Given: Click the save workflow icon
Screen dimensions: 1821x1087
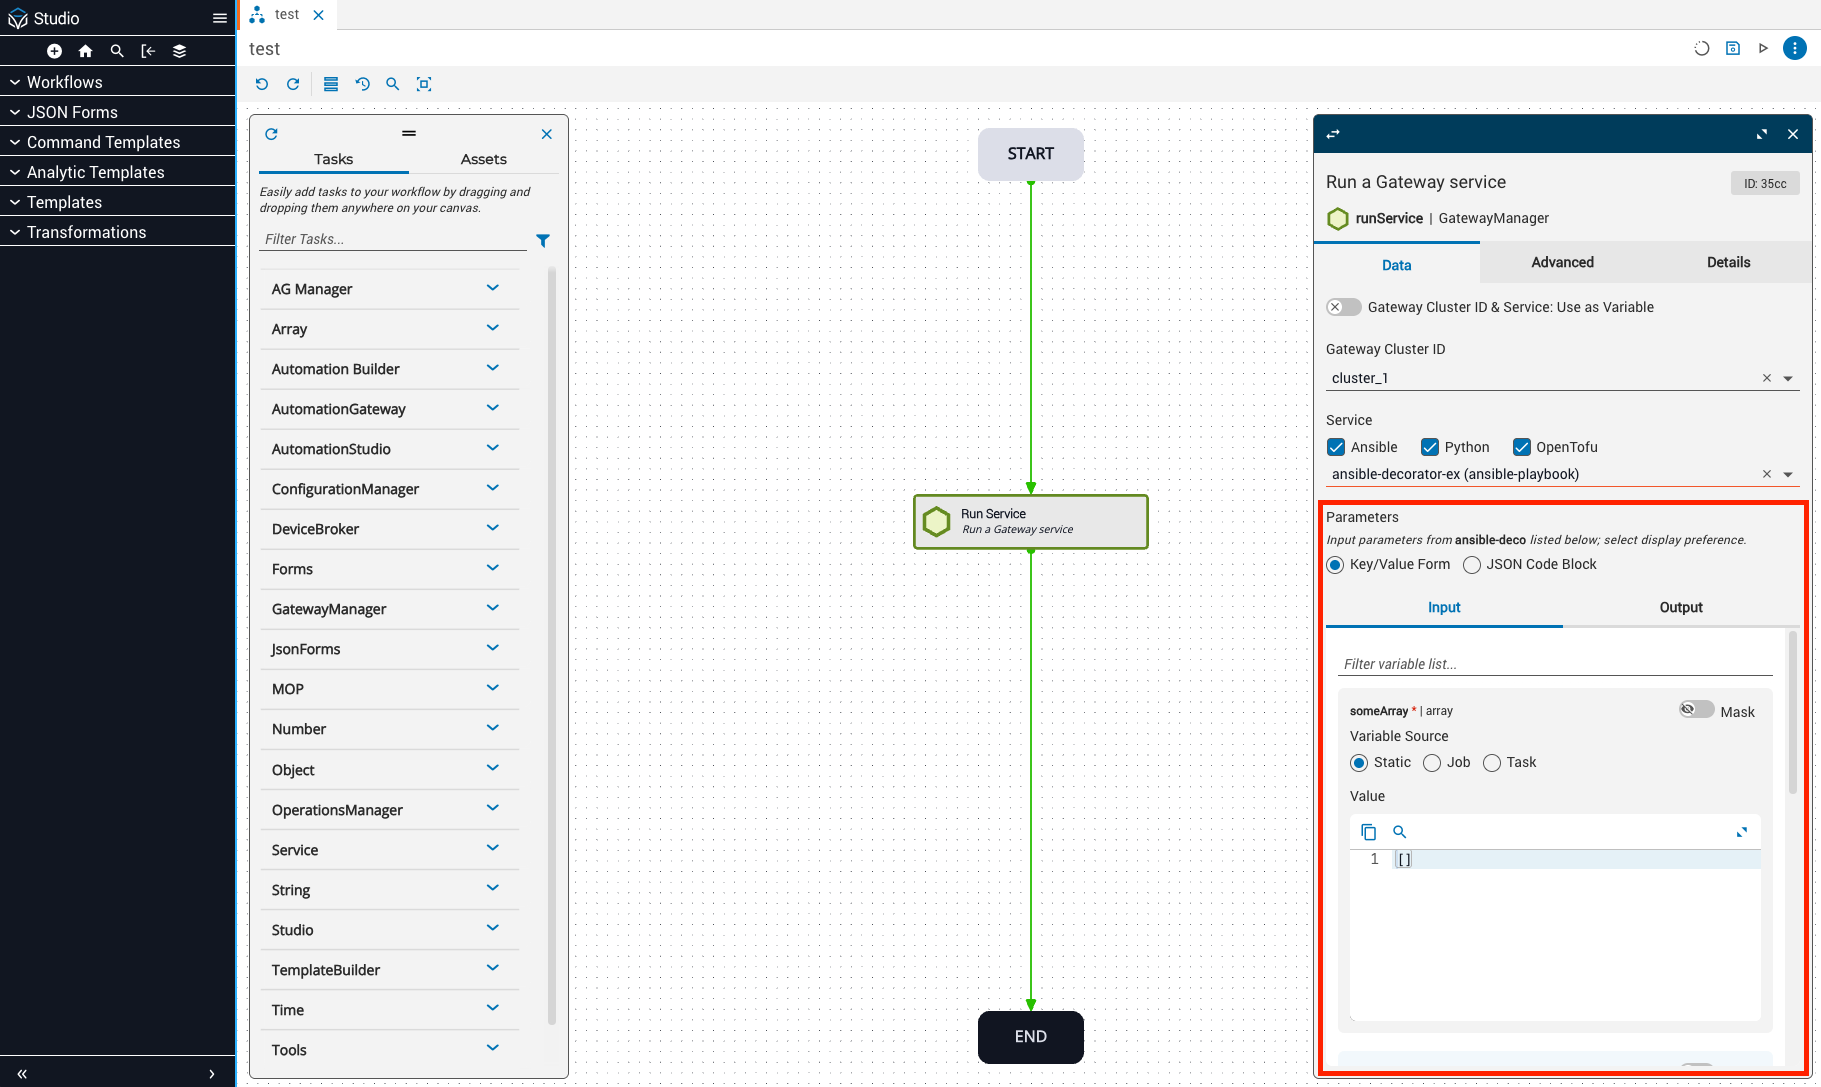Looking at the screenshot, I should [x=1733, y=48].
